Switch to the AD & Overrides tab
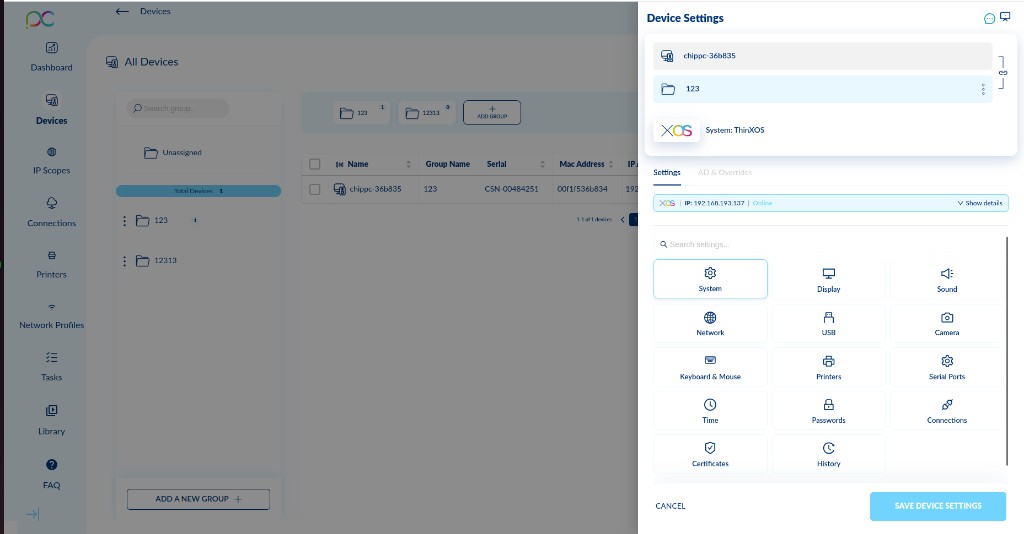 pyautogui.click(x=725, y=172)
